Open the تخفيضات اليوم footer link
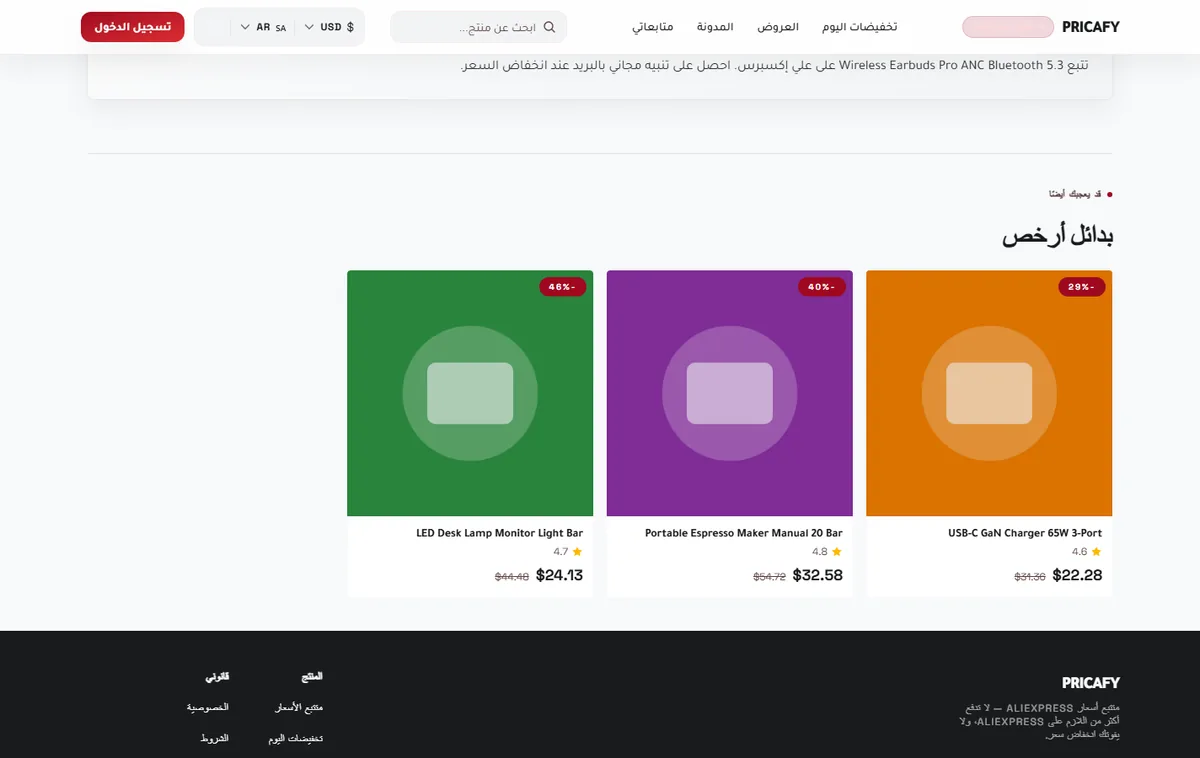Screen dimensions: 1200x758 coord(296,738)
